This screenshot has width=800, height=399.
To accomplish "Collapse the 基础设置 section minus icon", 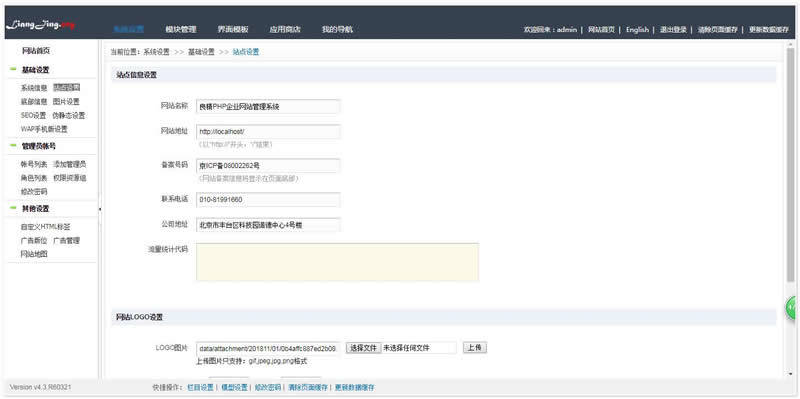I will [x=13, y=69].
